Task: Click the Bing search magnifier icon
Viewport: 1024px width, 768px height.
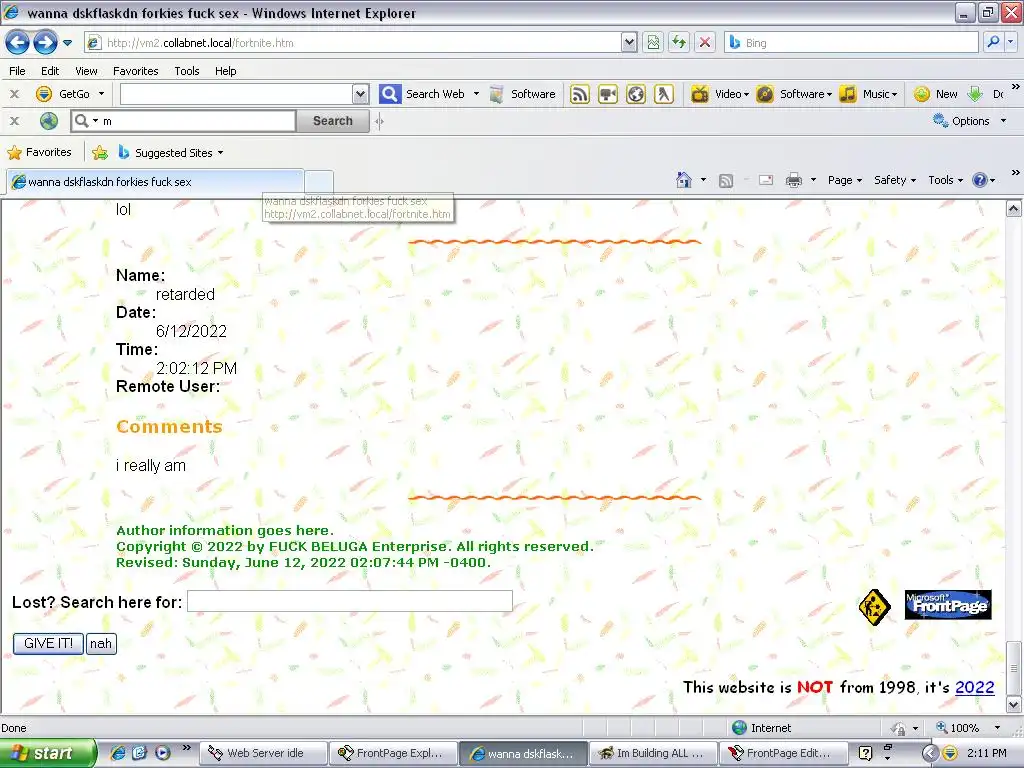Action: pyautogui.click(x=993, y=42)
